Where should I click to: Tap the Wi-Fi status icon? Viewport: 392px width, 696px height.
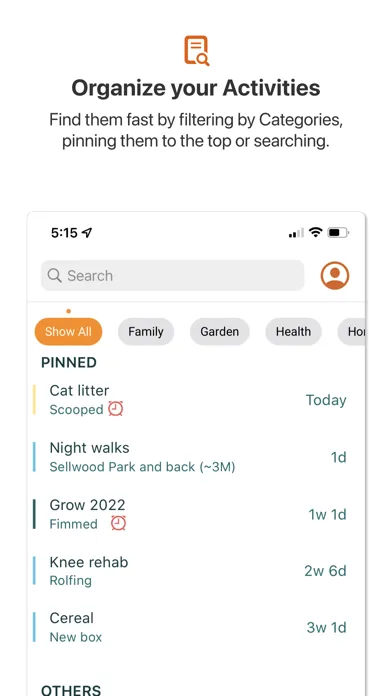[316, 232]
